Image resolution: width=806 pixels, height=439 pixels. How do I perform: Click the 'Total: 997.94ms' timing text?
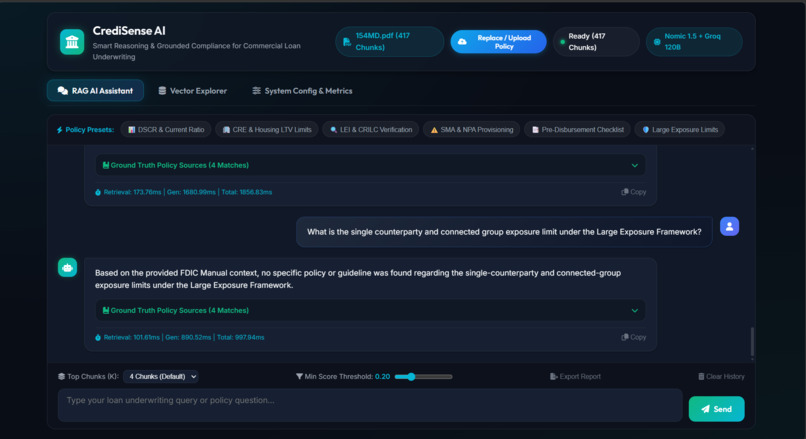[x=241, y=337]
